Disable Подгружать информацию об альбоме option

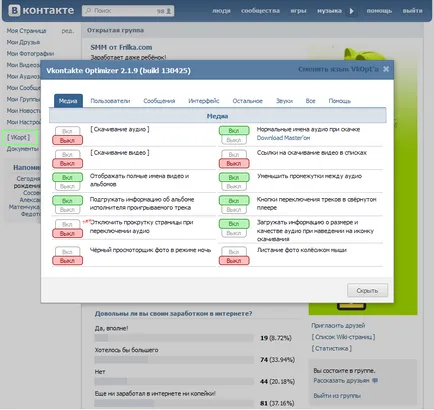pyautogui.click(x=67, y=209)
